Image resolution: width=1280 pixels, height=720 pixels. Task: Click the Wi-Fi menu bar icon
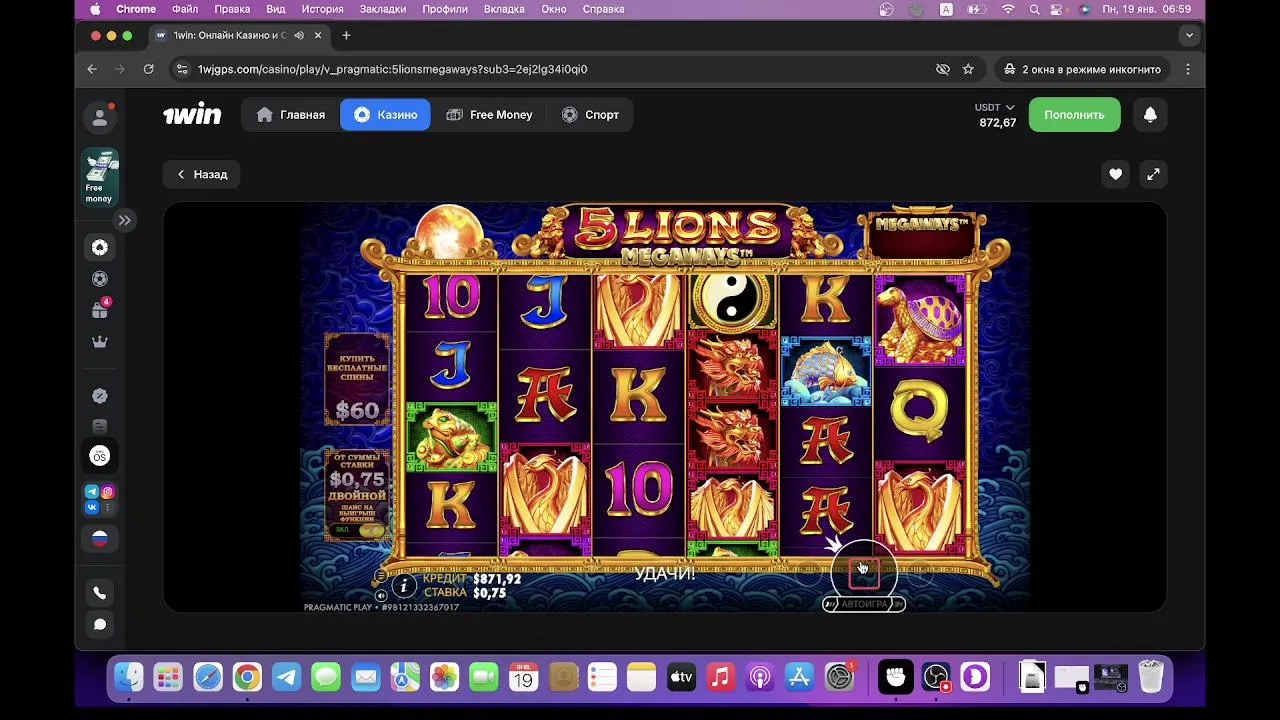click(1008, 9)
